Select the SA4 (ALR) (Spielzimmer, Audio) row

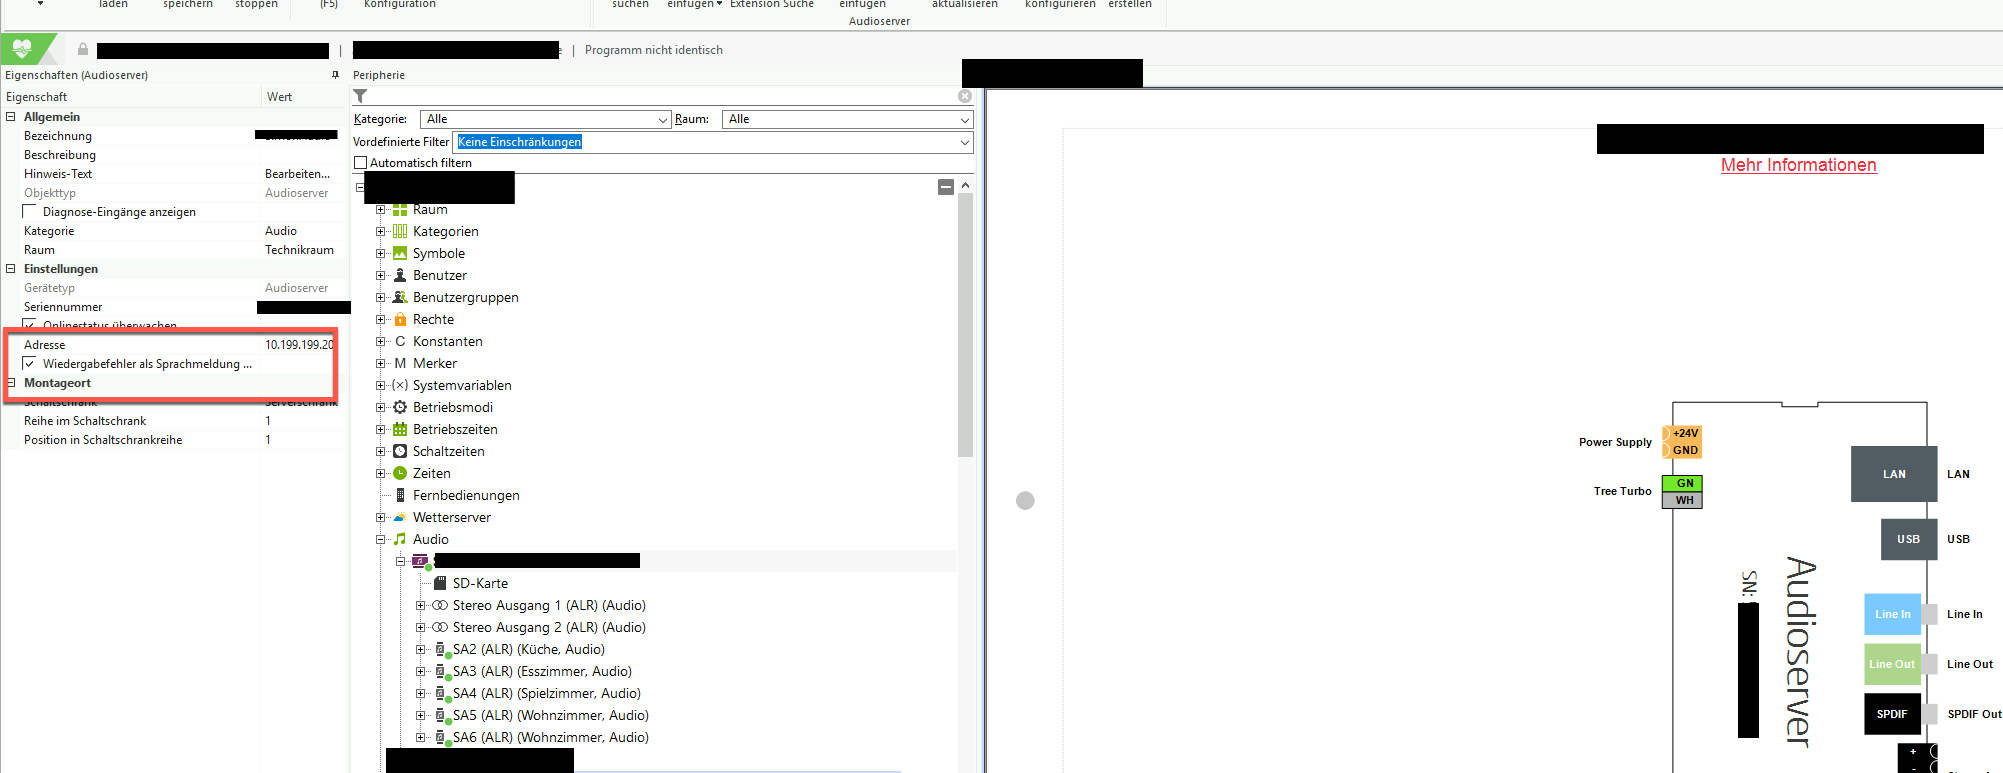click(x=546, y=694)
